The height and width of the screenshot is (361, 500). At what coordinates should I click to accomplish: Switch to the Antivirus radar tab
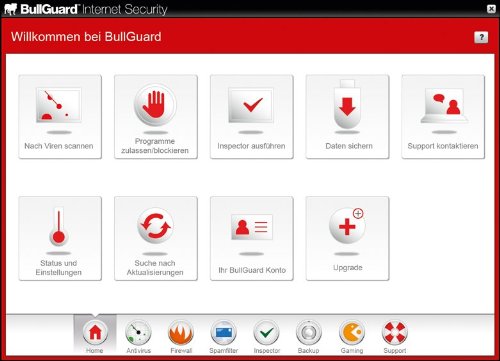pyautogui.click(x=138, y=337)
